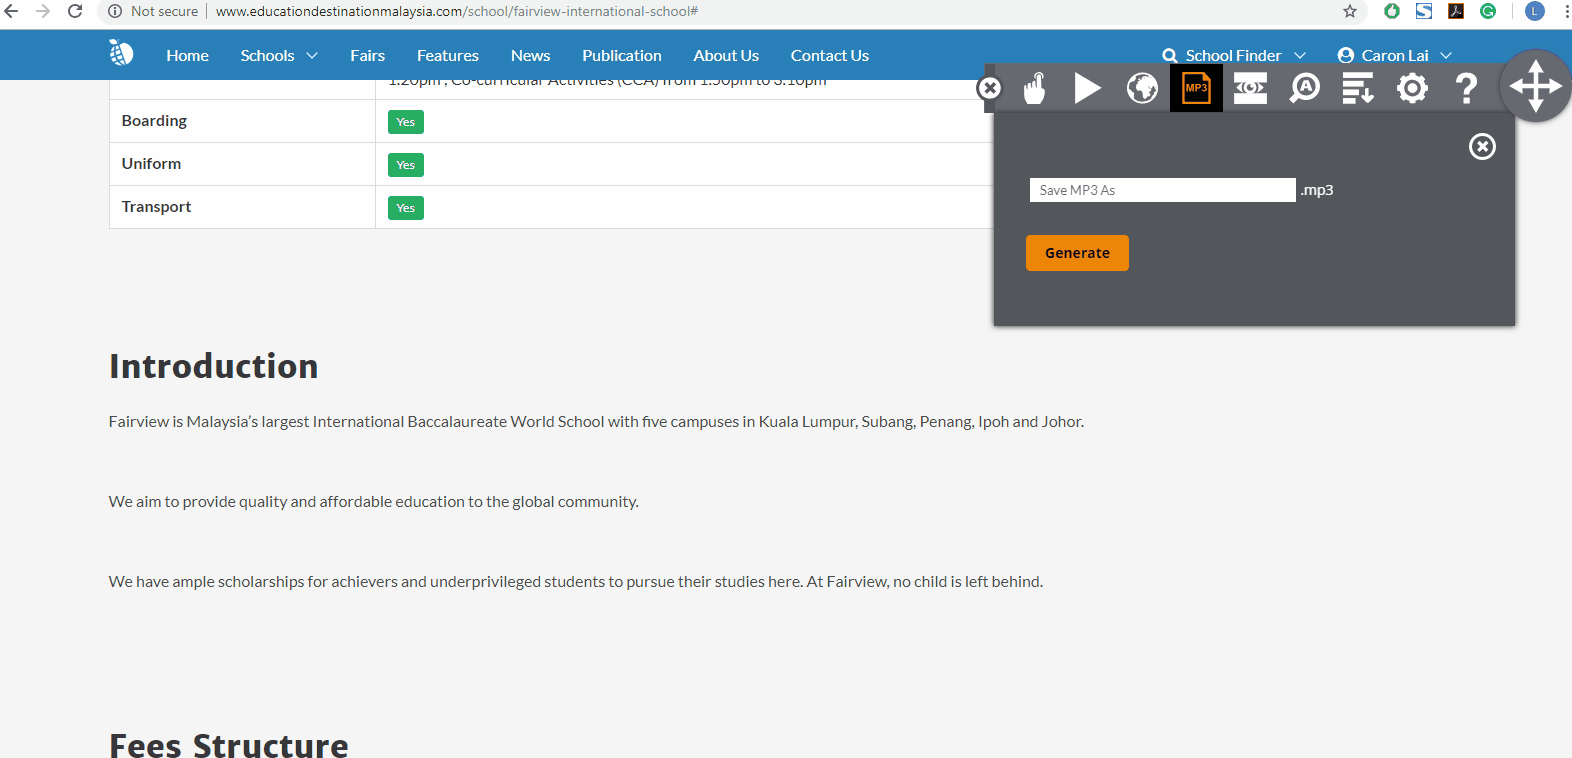Open the Fairs page
This screenshot has height=758, width=1572.
pyautogui.click(x=367, y=55)
